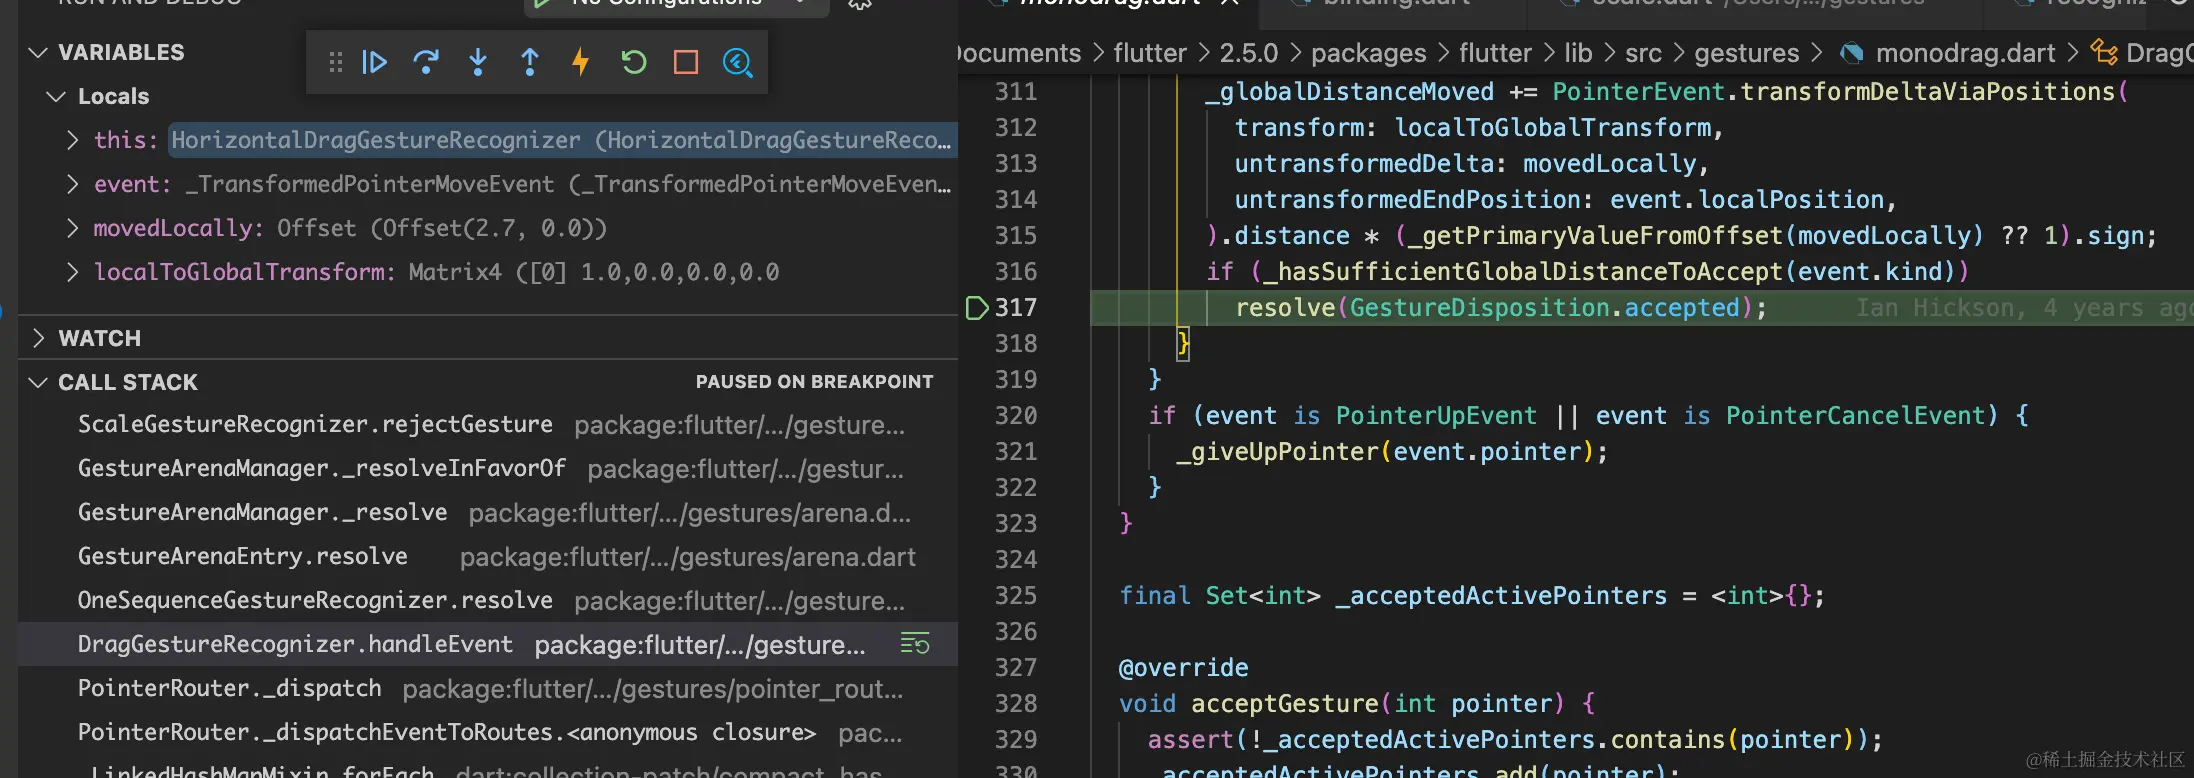Click 'acceptGesture' method name on line 328
Viewport: 2194px width, 778px height.
pyautogui.click(x=1285, y=704)
